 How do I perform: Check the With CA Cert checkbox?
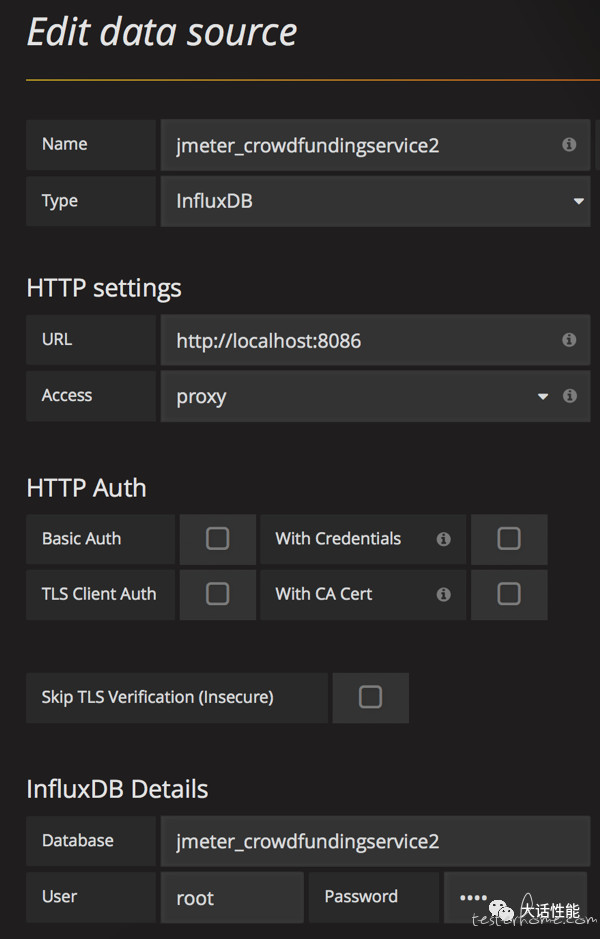tap(508, 594)
